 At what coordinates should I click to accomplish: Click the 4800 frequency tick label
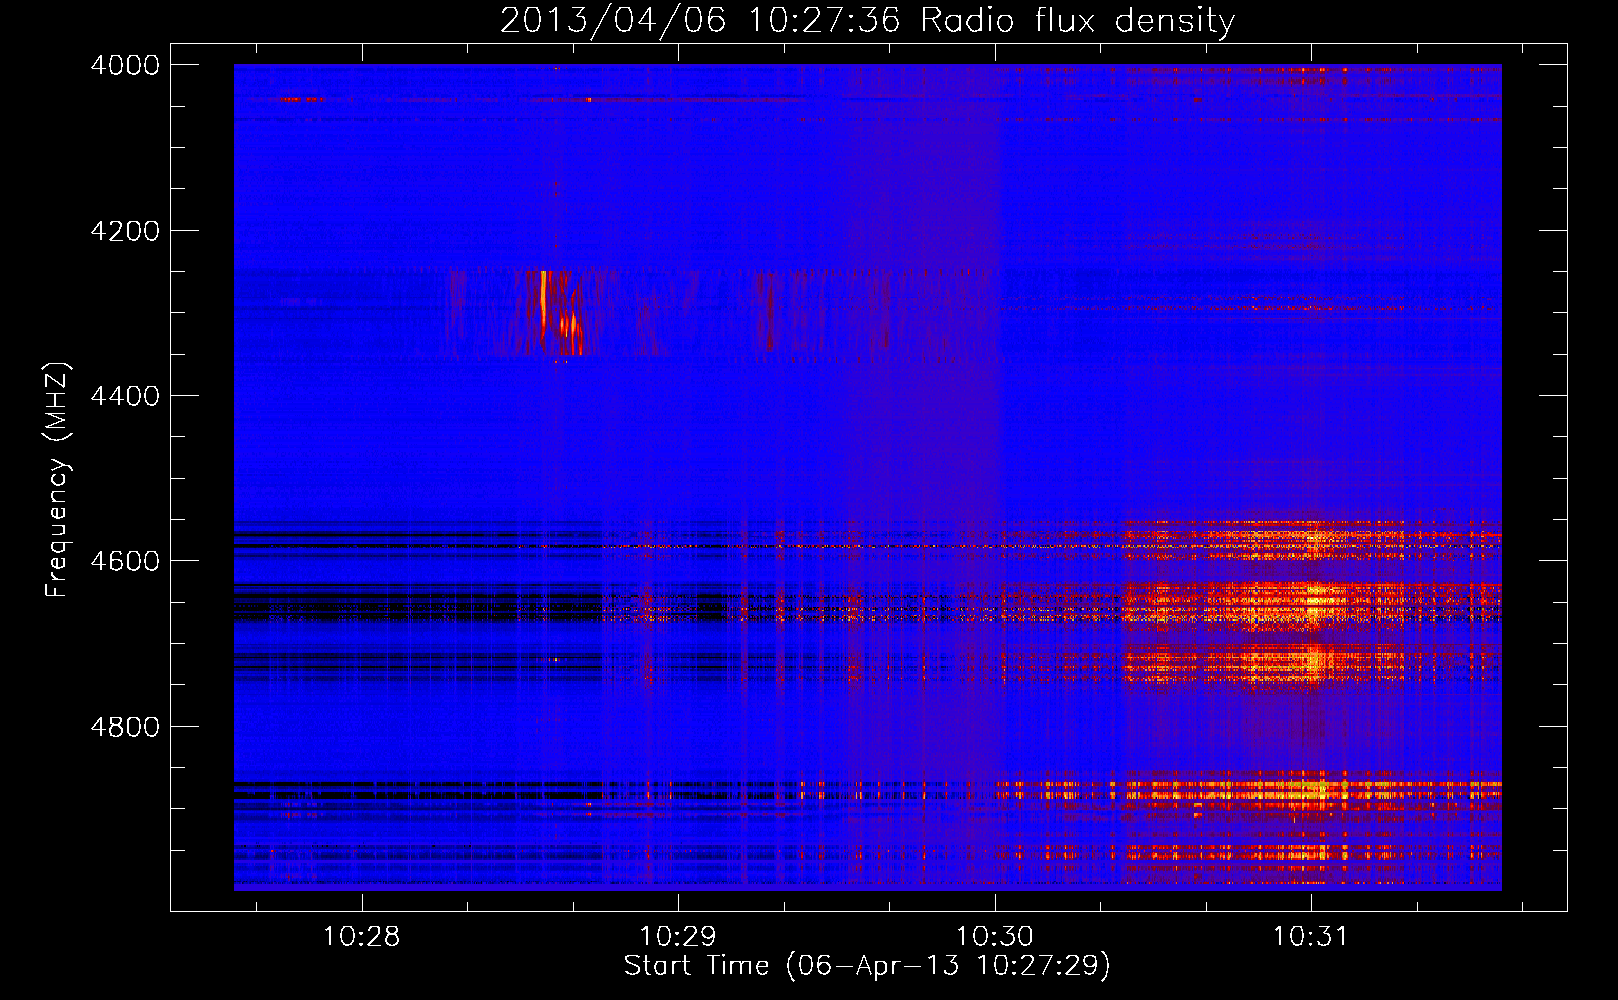pyautogui.click(x=125, y=726)
